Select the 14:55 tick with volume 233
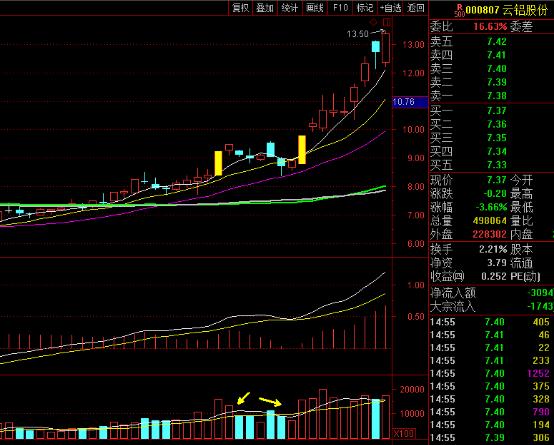This screenshot has width=554, height=445. (x=492, y=361)
